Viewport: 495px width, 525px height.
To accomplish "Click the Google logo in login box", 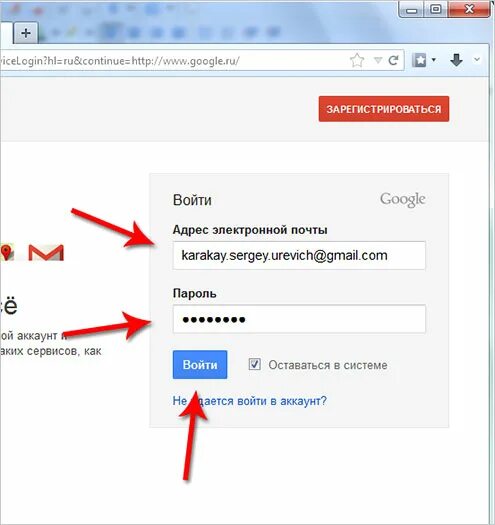I will tap(403, 200).
